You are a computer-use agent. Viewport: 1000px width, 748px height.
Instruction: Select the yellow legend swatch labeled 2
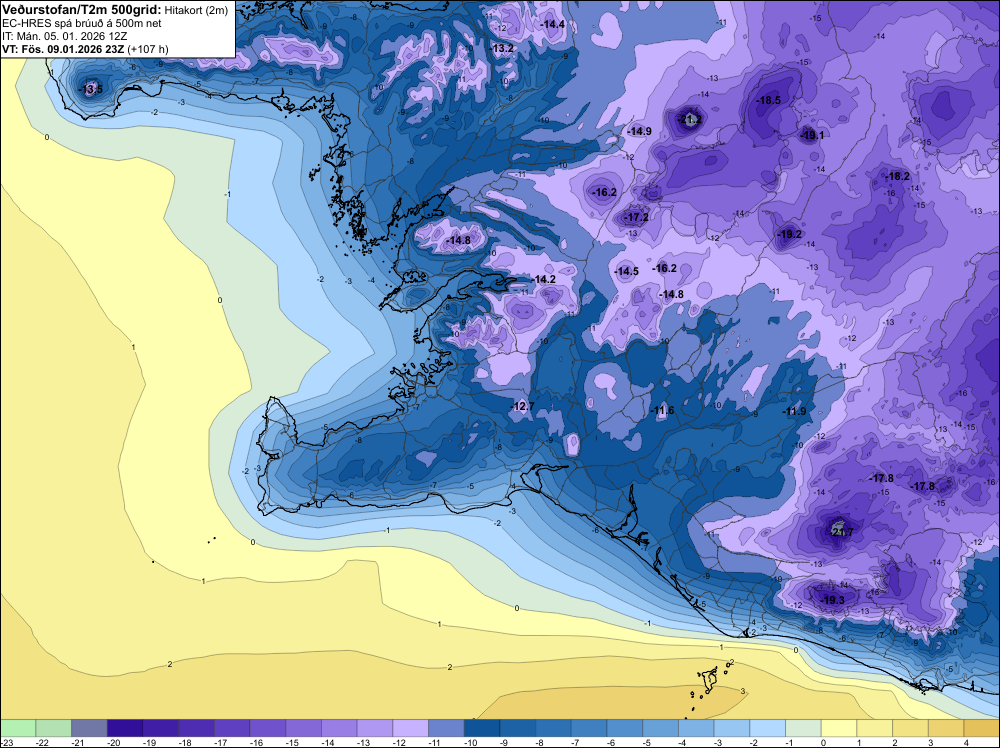point(911,728)
